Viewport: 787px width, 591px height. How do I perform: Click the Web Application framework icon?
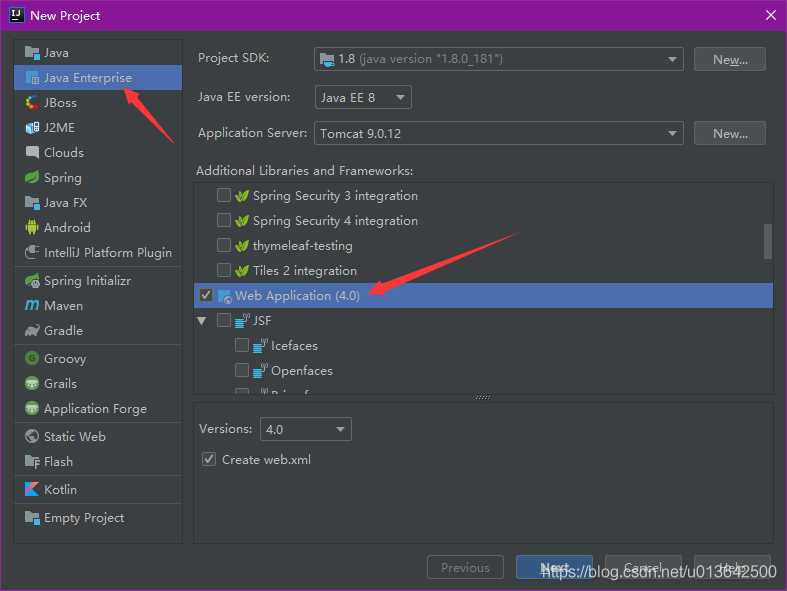coord(225,296)
